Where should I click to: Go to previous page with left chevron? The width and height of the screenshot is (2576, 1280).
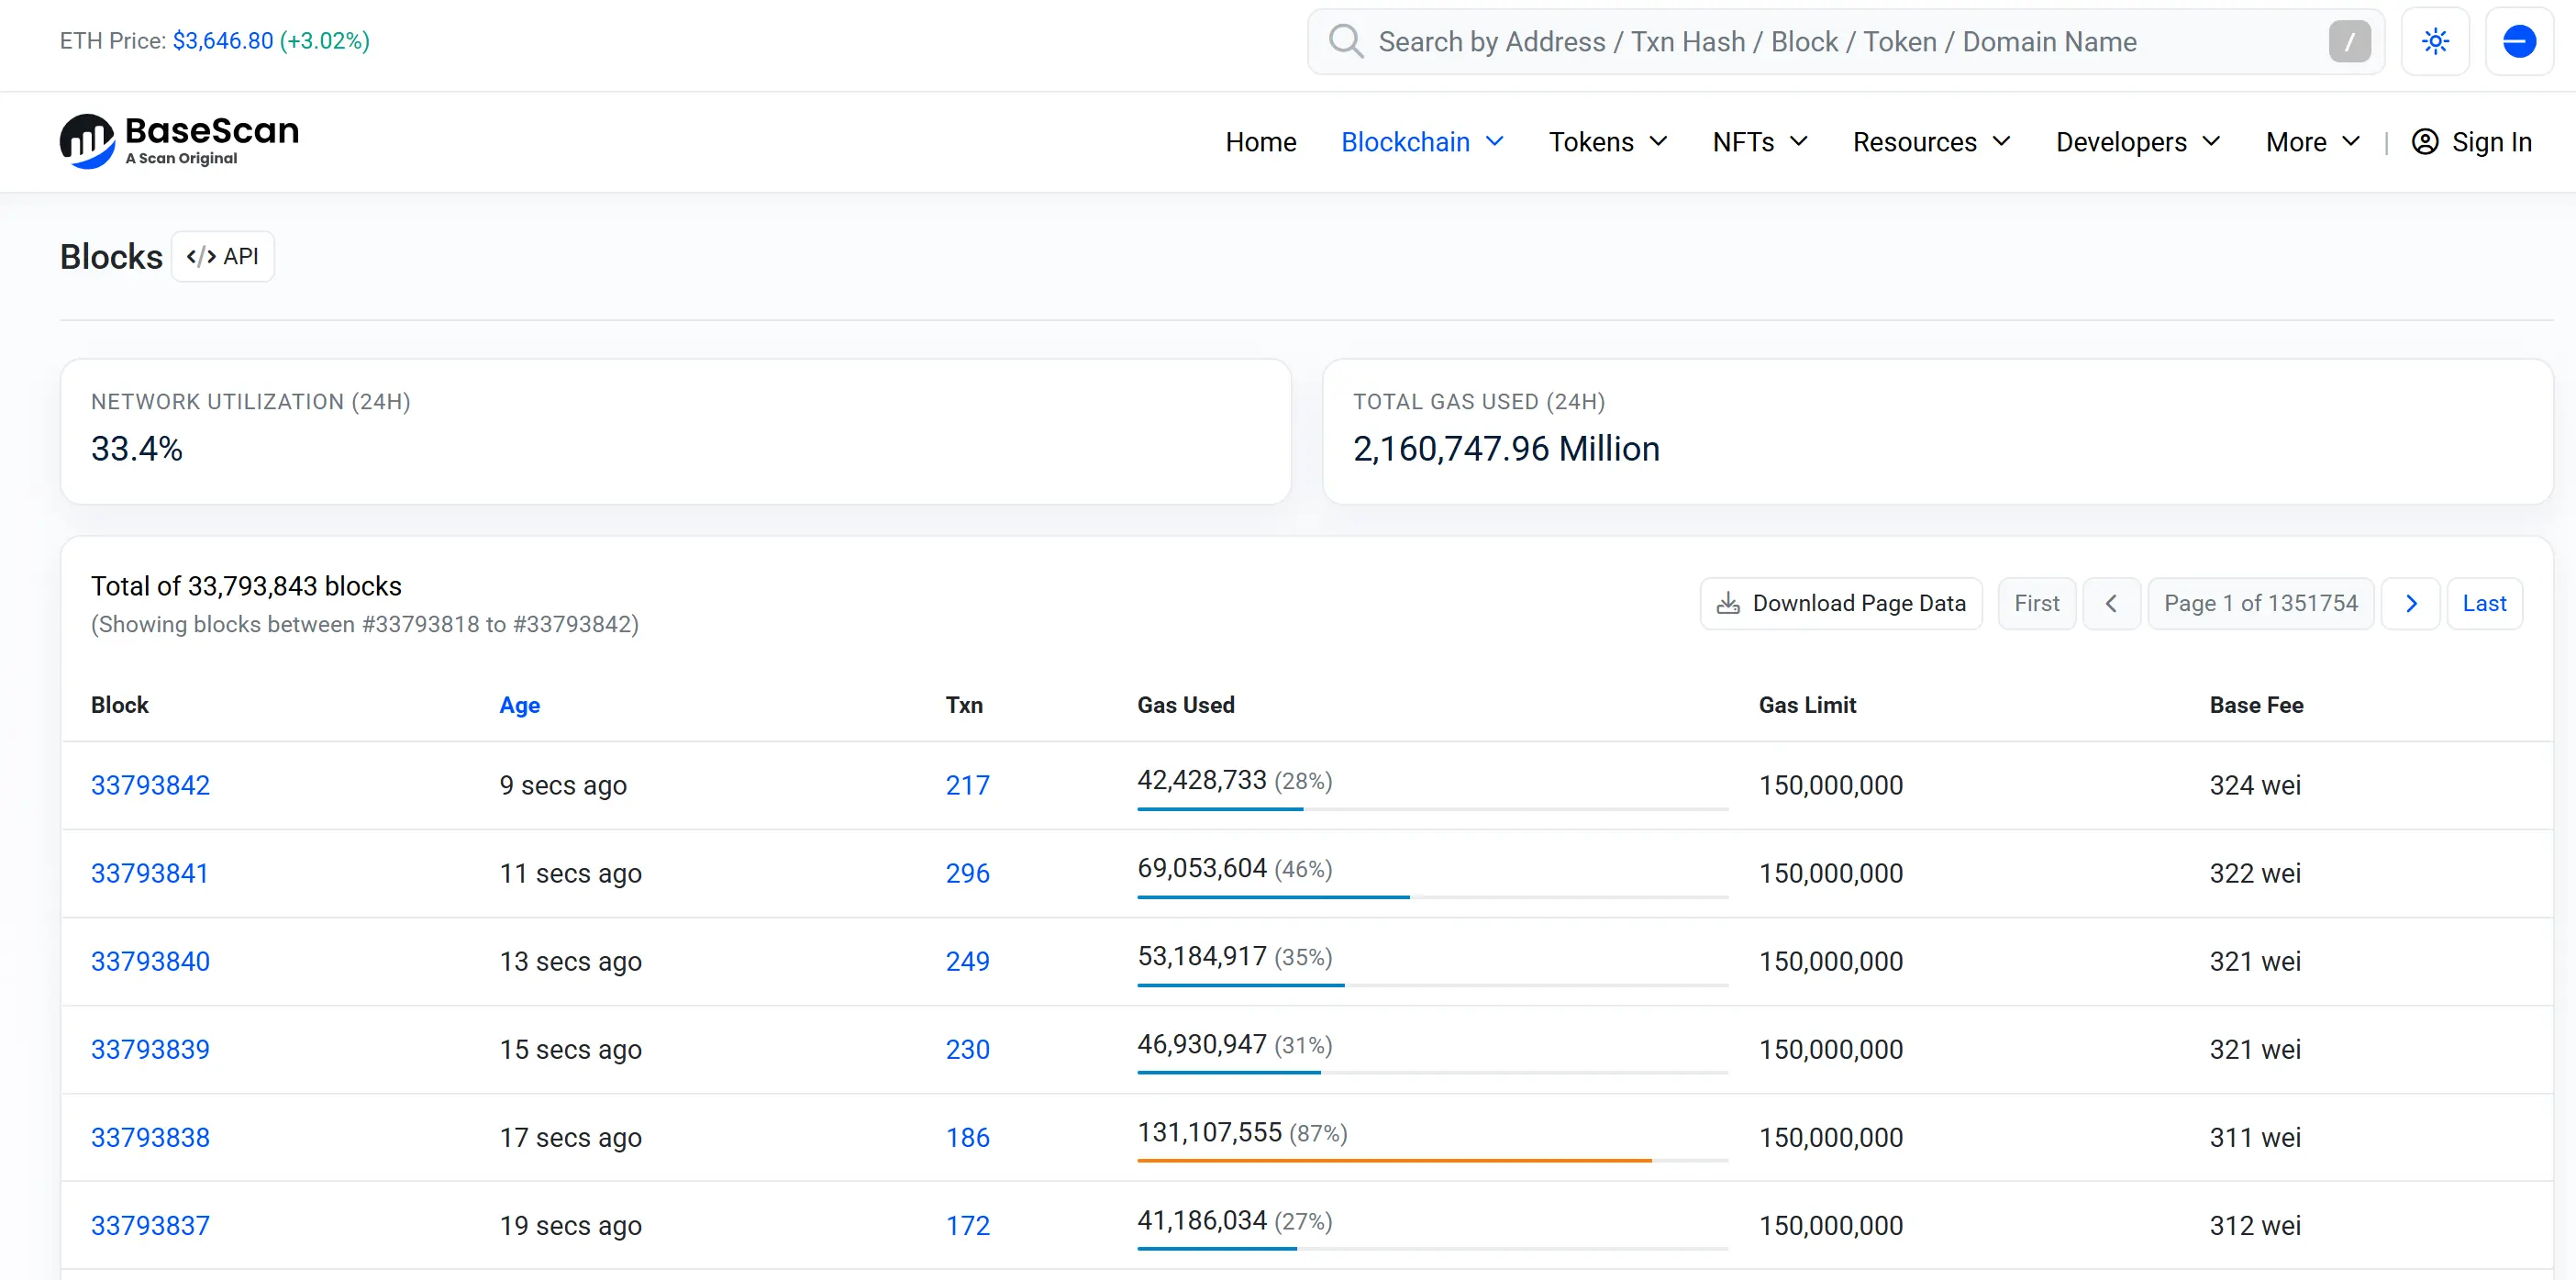(2111, 603)
